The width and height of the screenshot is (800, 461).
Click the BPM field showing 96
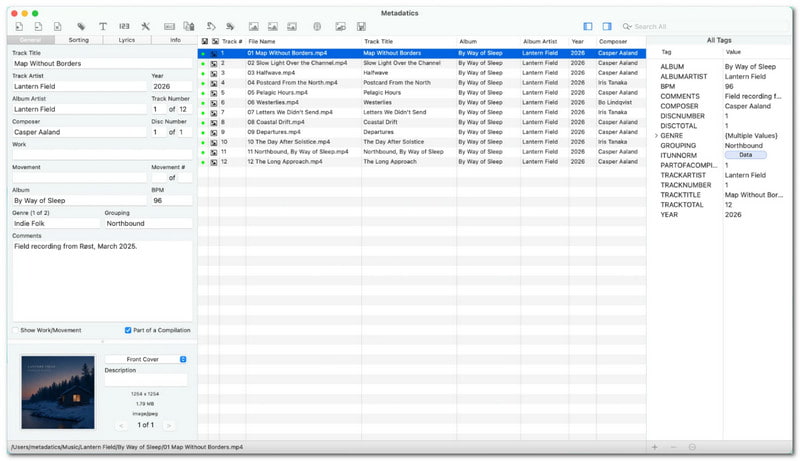pos(171,200)
